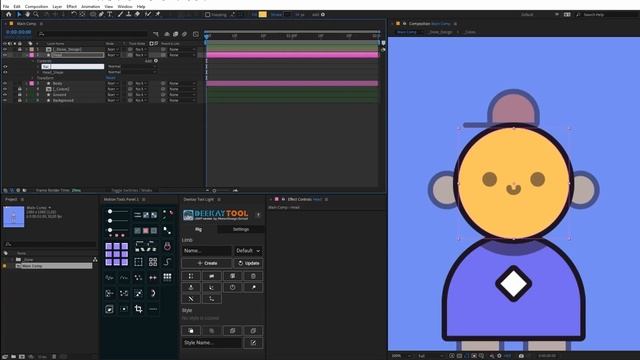Click the new folder icon in Project panel
640x360 pixels.
[x=13, y=356]
